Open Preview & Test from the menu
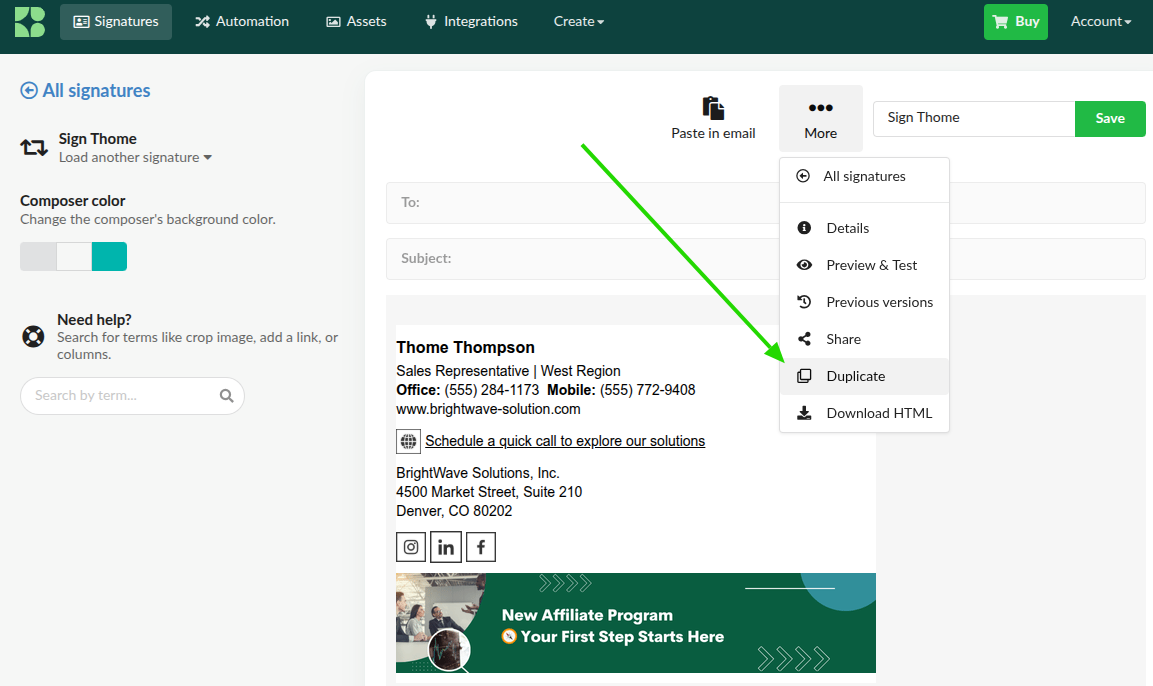 coord(871,265)
